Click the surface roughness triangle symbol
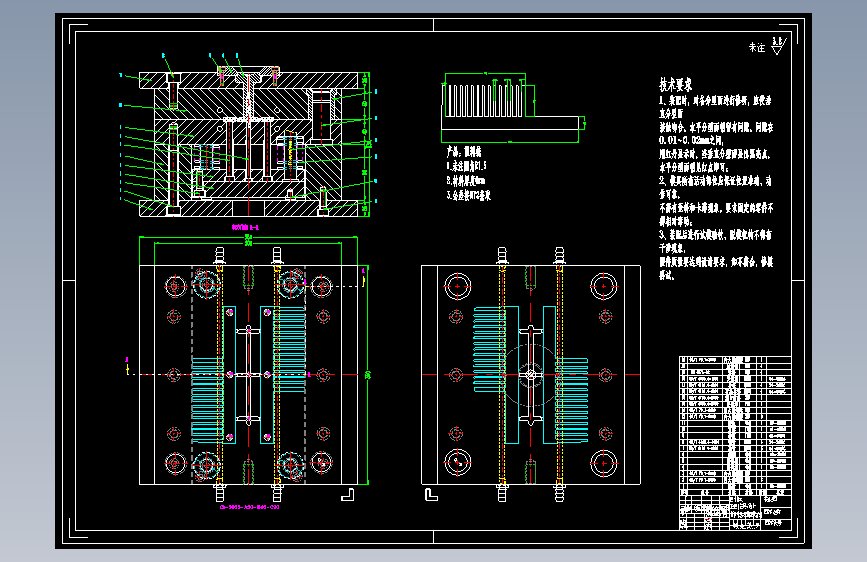867x562 pixels. [779, 45]
